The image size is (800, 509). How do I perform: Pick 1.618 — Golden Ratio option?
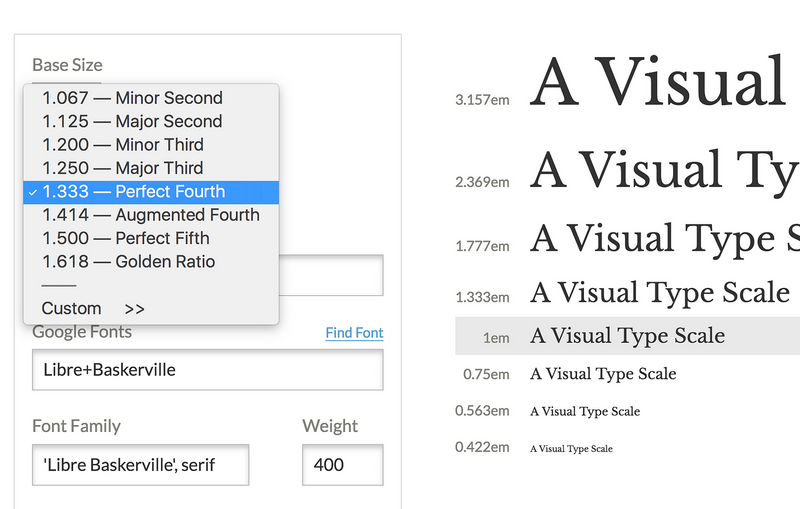[x=151, y=262]
